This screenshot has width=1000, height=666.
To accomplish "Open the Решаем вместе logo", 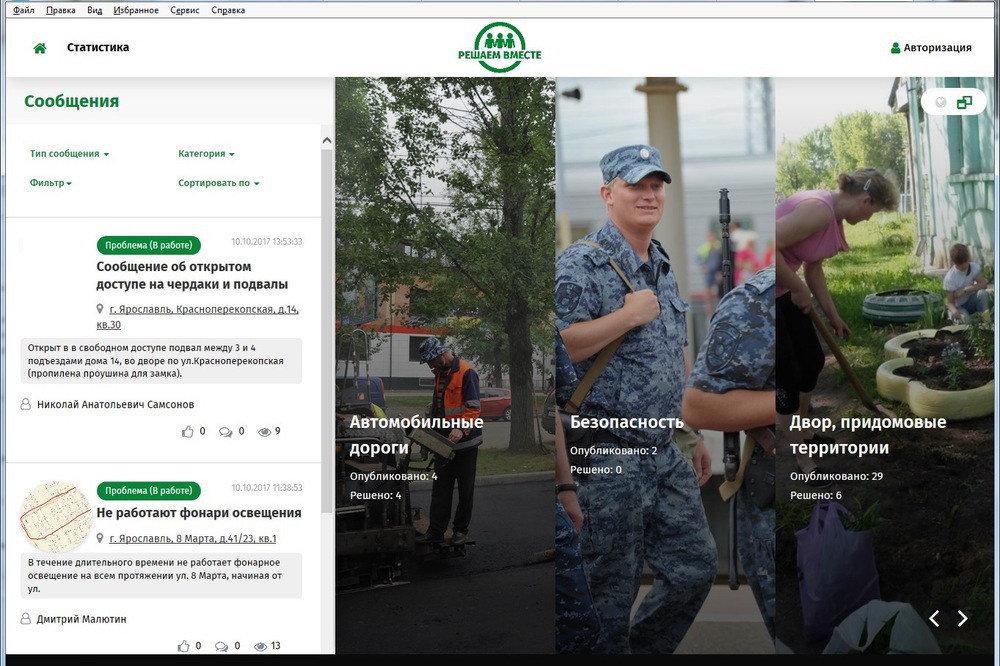I will click(x=499, y=47).
